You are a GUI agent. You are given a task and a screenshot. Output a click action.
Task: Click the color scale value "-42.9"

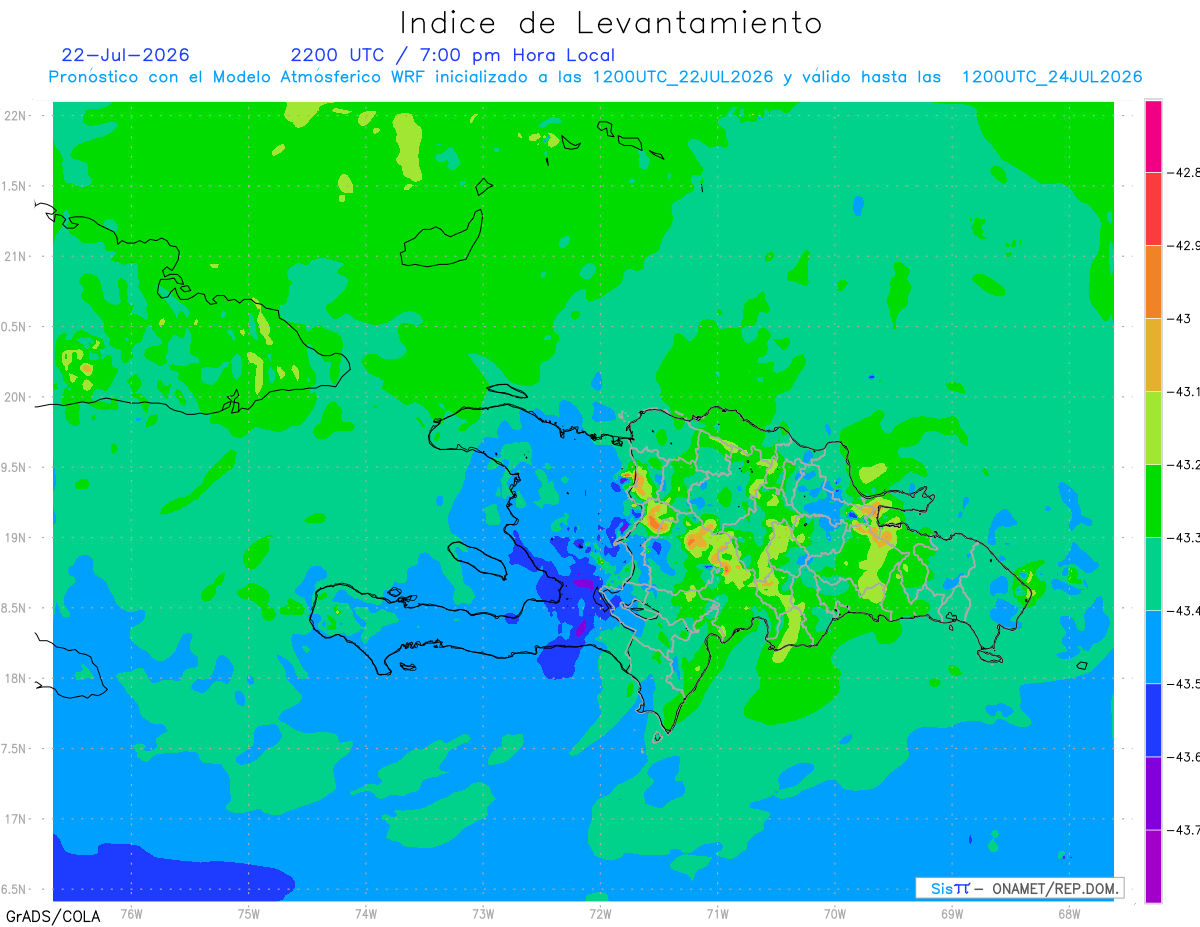pyautogui.click(x=1184, y=245)
